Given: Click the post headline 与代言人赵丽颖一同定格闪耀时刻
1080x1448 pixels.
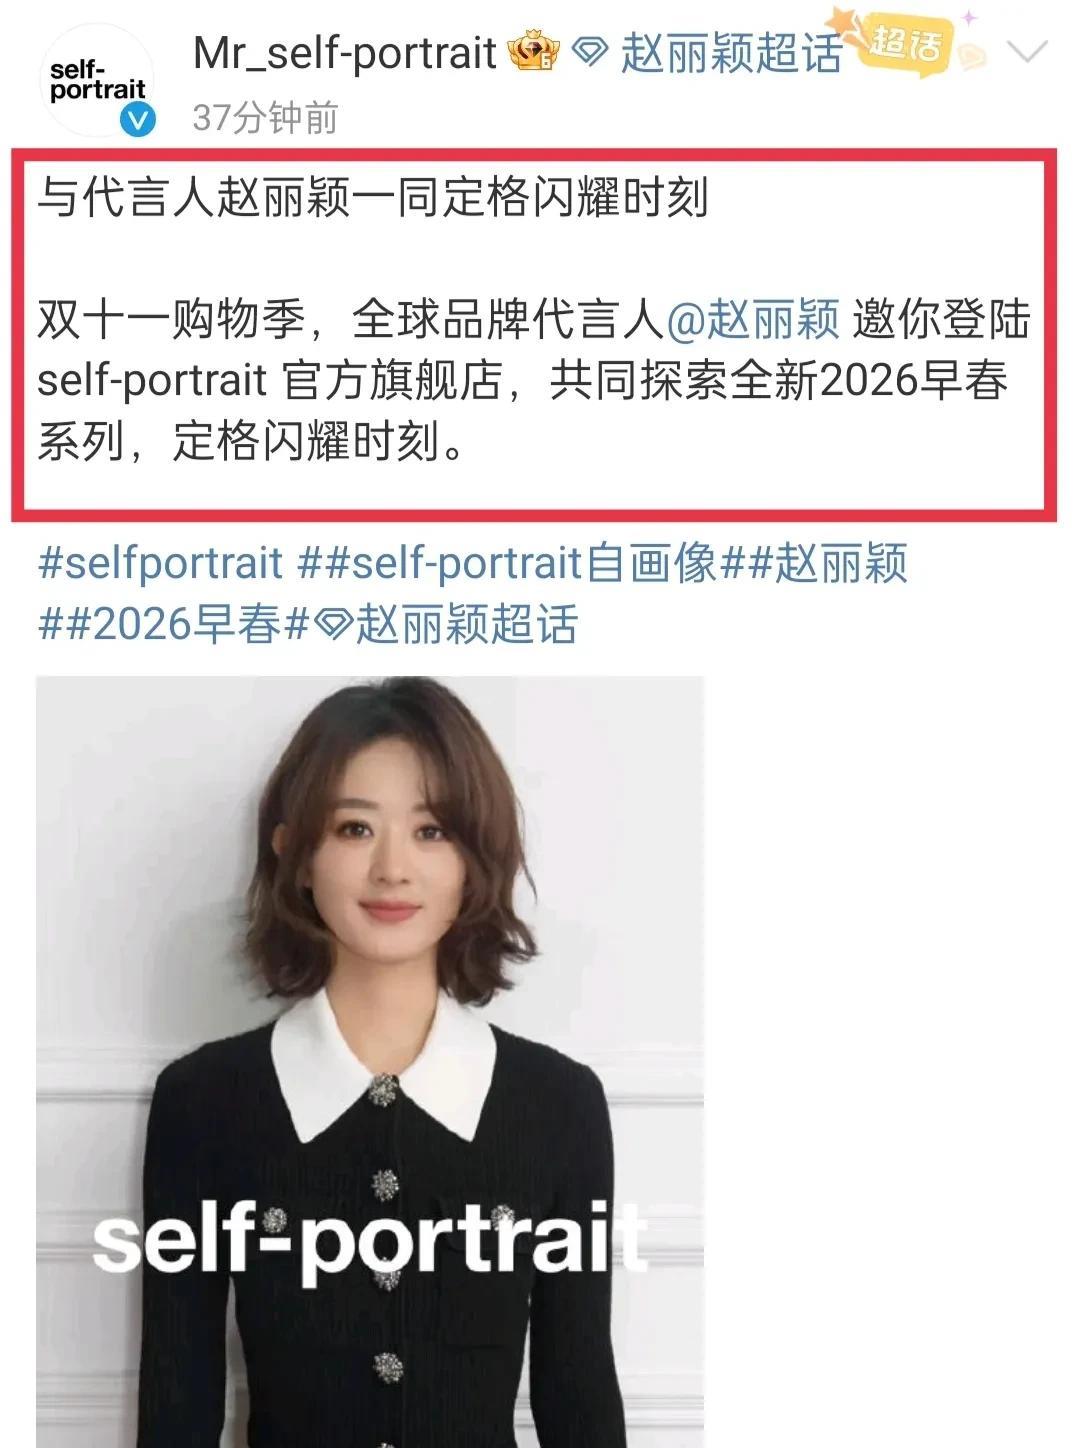Looking at the screenshot, I should 373,196.
